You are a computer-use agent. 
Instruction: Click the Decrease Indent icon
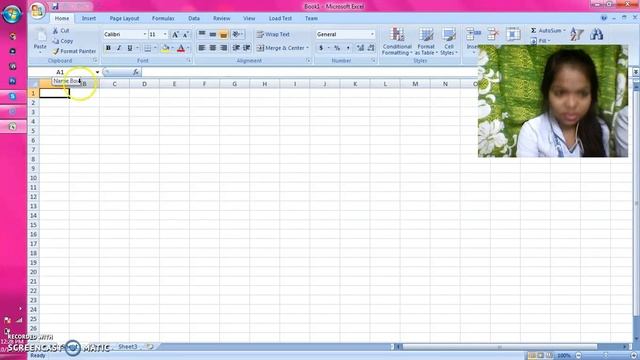click(236, 48)
